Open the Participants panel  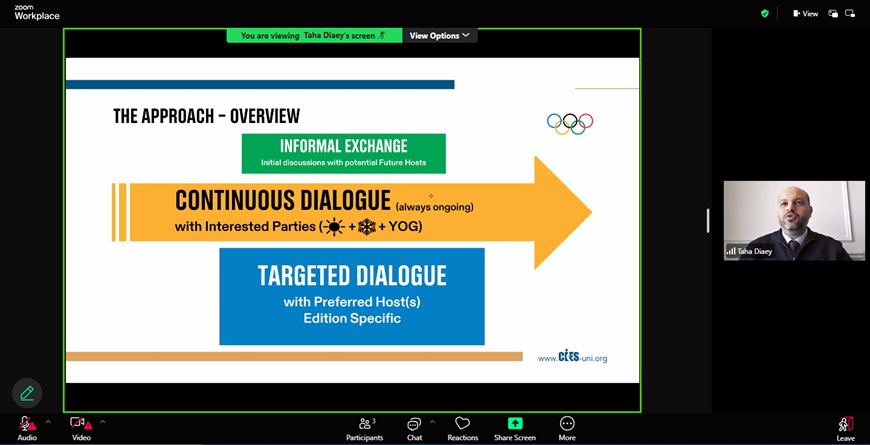tap(365, 427)
